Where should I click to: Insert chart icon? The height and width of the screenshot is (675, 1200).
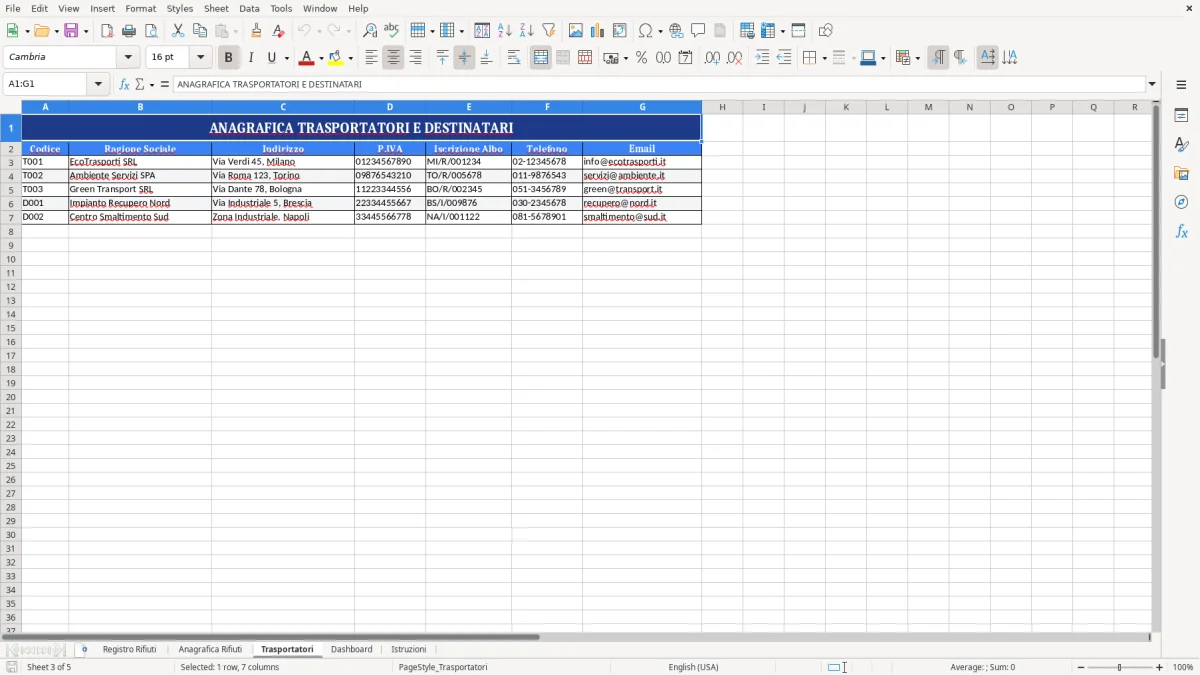point(598,31)
